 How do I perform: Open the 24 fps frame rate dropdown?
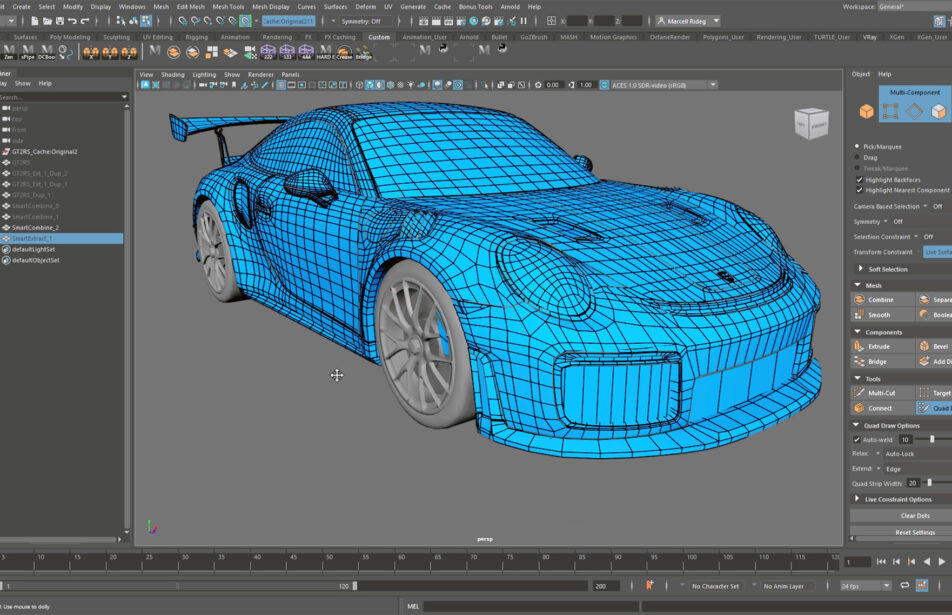click(x=865, y=586)
